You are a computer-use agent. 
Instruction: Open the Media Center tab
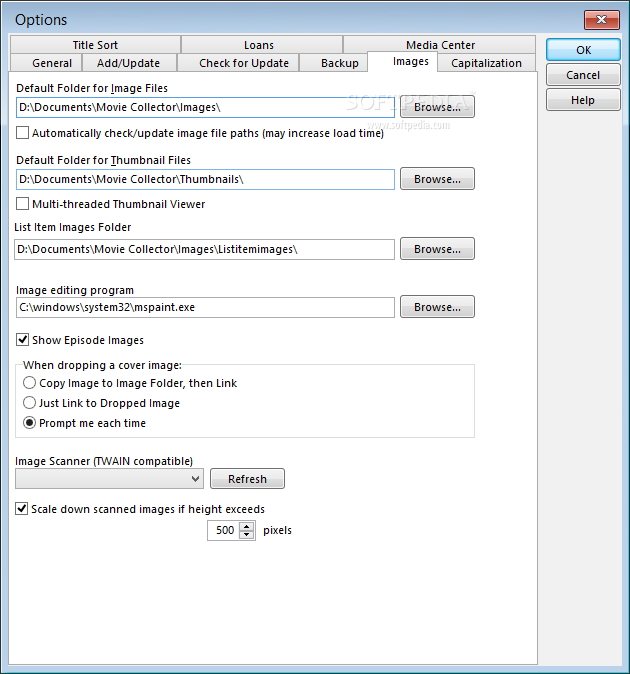(440, 45)
